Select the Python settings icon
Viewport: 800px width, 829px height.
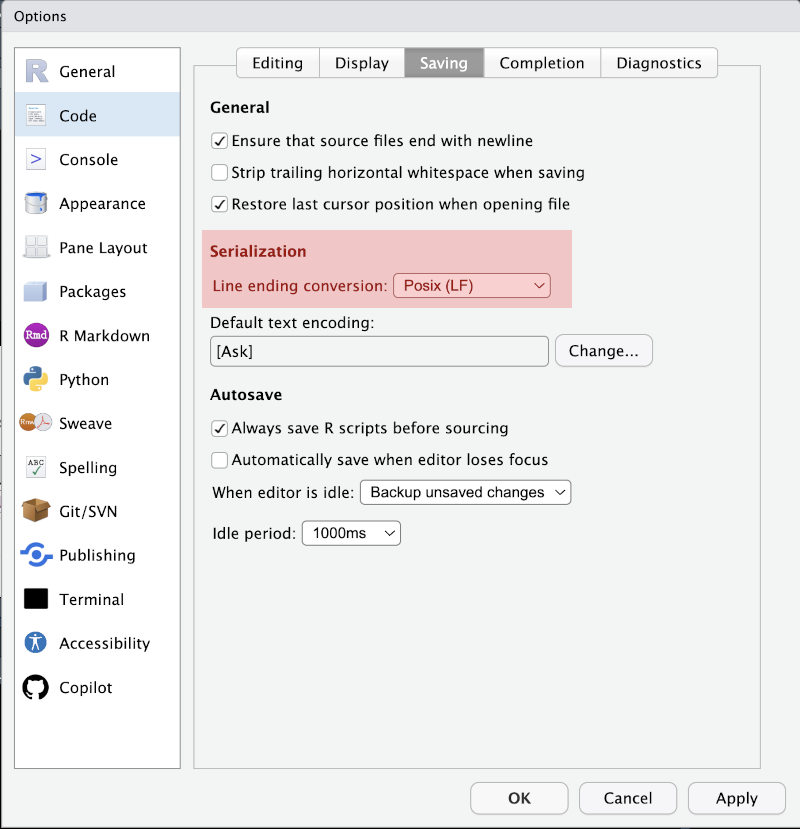click(36, 380)
